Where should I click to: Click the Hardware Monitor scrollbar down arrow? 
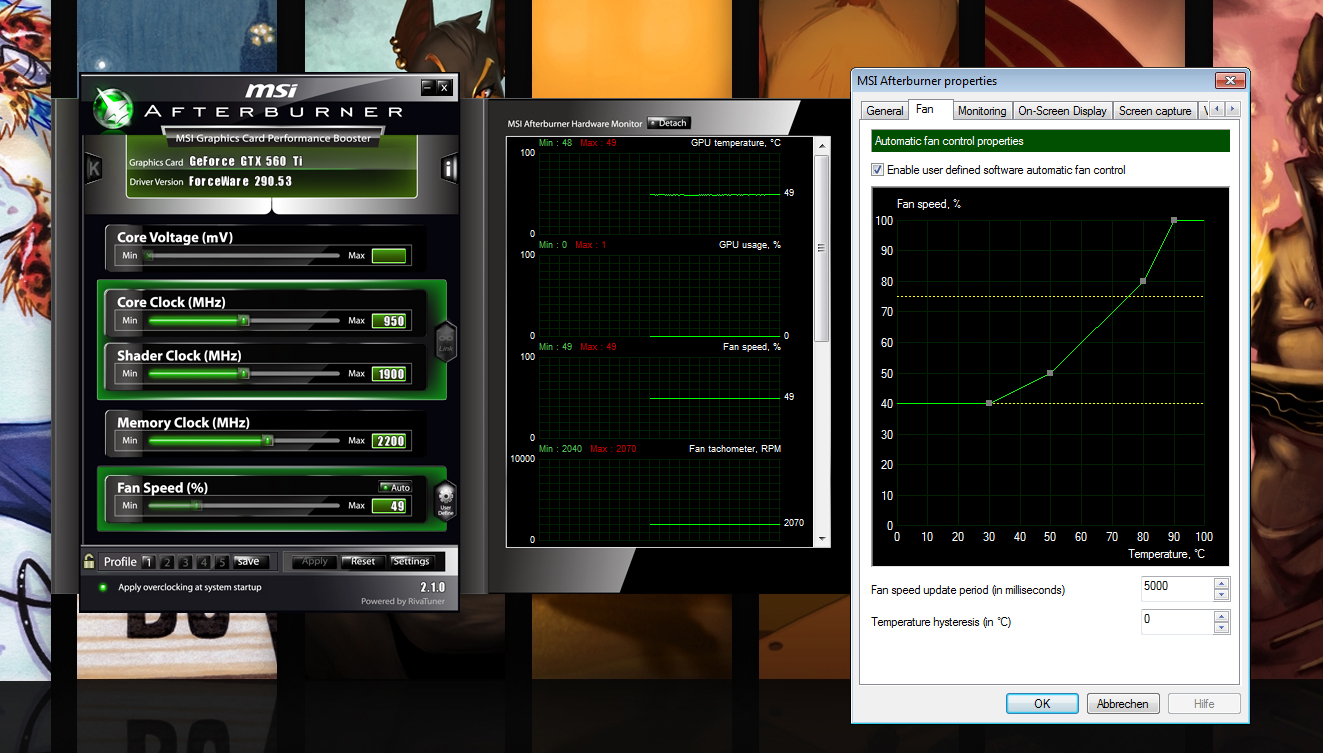[823, 538]
